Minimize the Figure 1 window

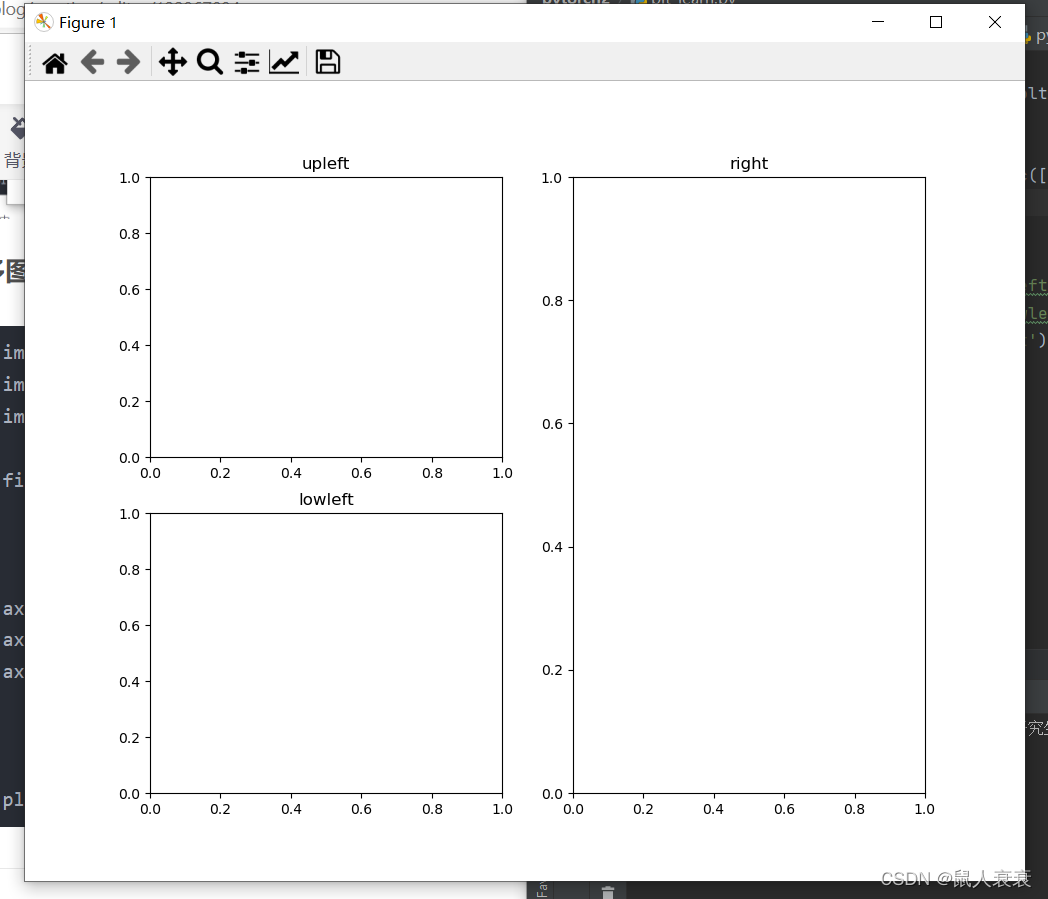click(877, 21)
